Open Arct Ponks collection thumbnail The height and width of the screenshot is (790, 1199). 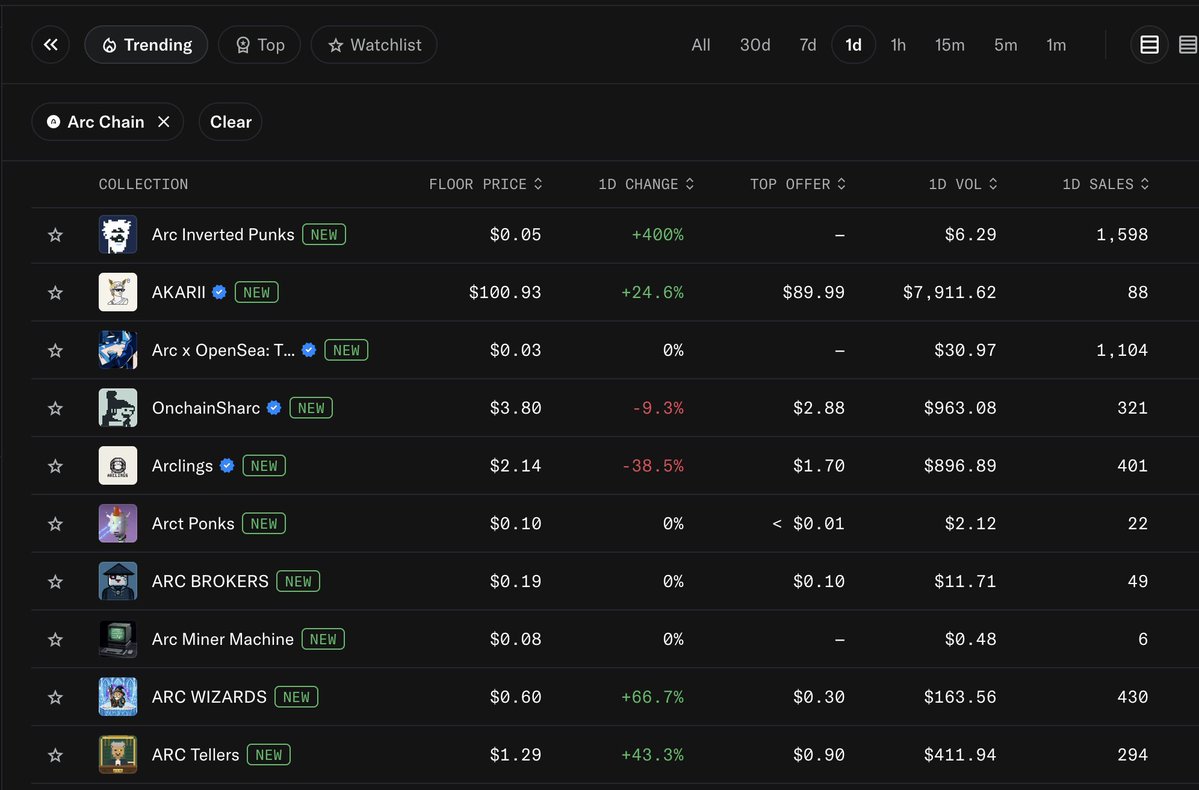pyautogui.click(x=118, y=523)
